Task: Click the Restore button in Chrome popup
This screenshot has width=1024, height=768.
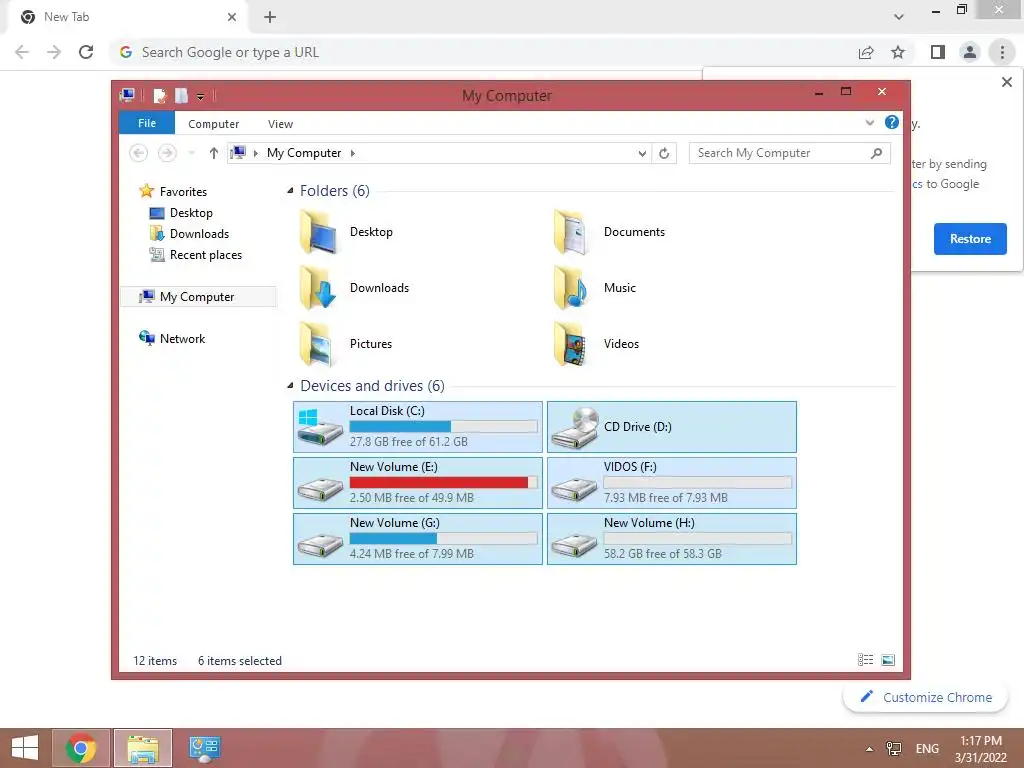Action: click(970, 239)
